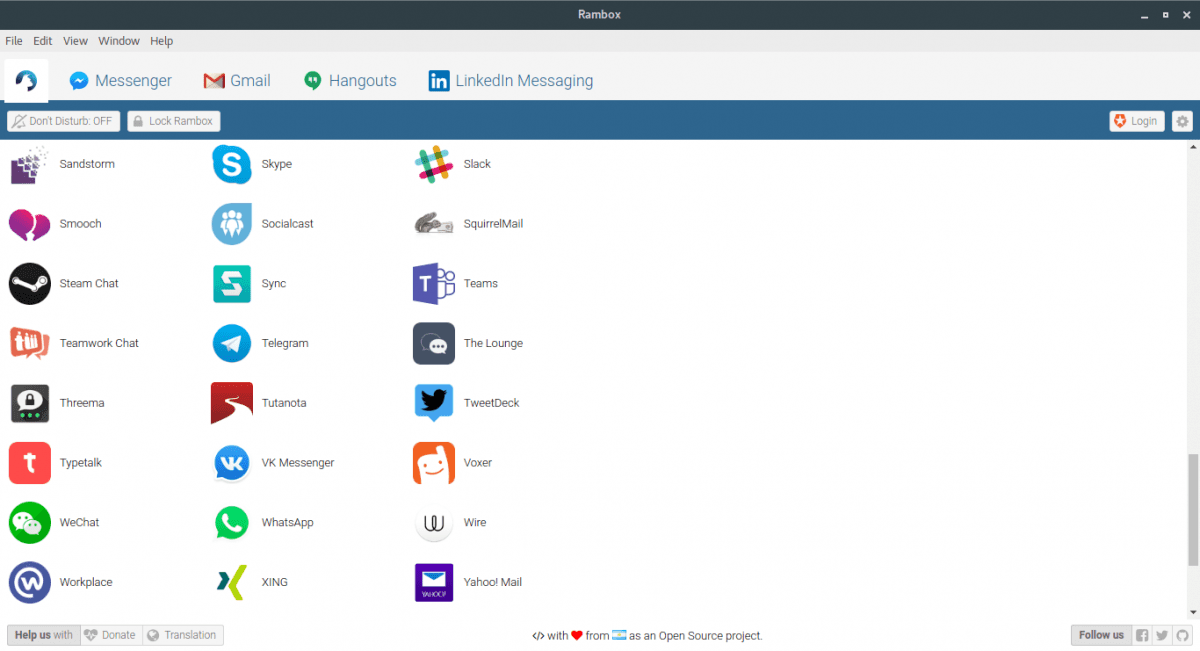Add The Lounge service icon

434,343
